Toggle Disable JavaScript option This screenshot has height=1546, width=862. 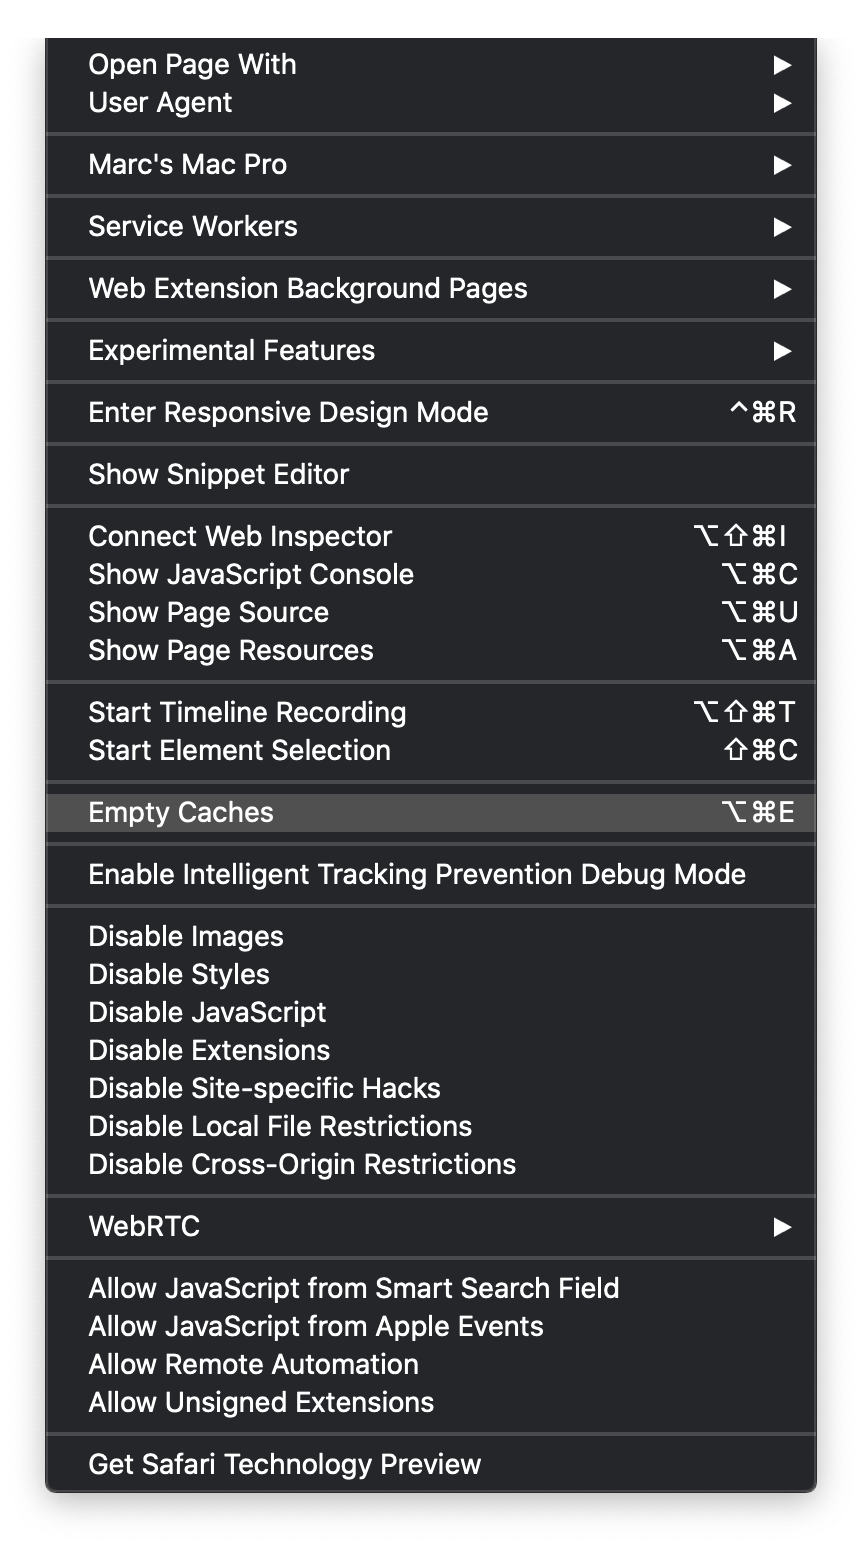(x=207, y=1013)
